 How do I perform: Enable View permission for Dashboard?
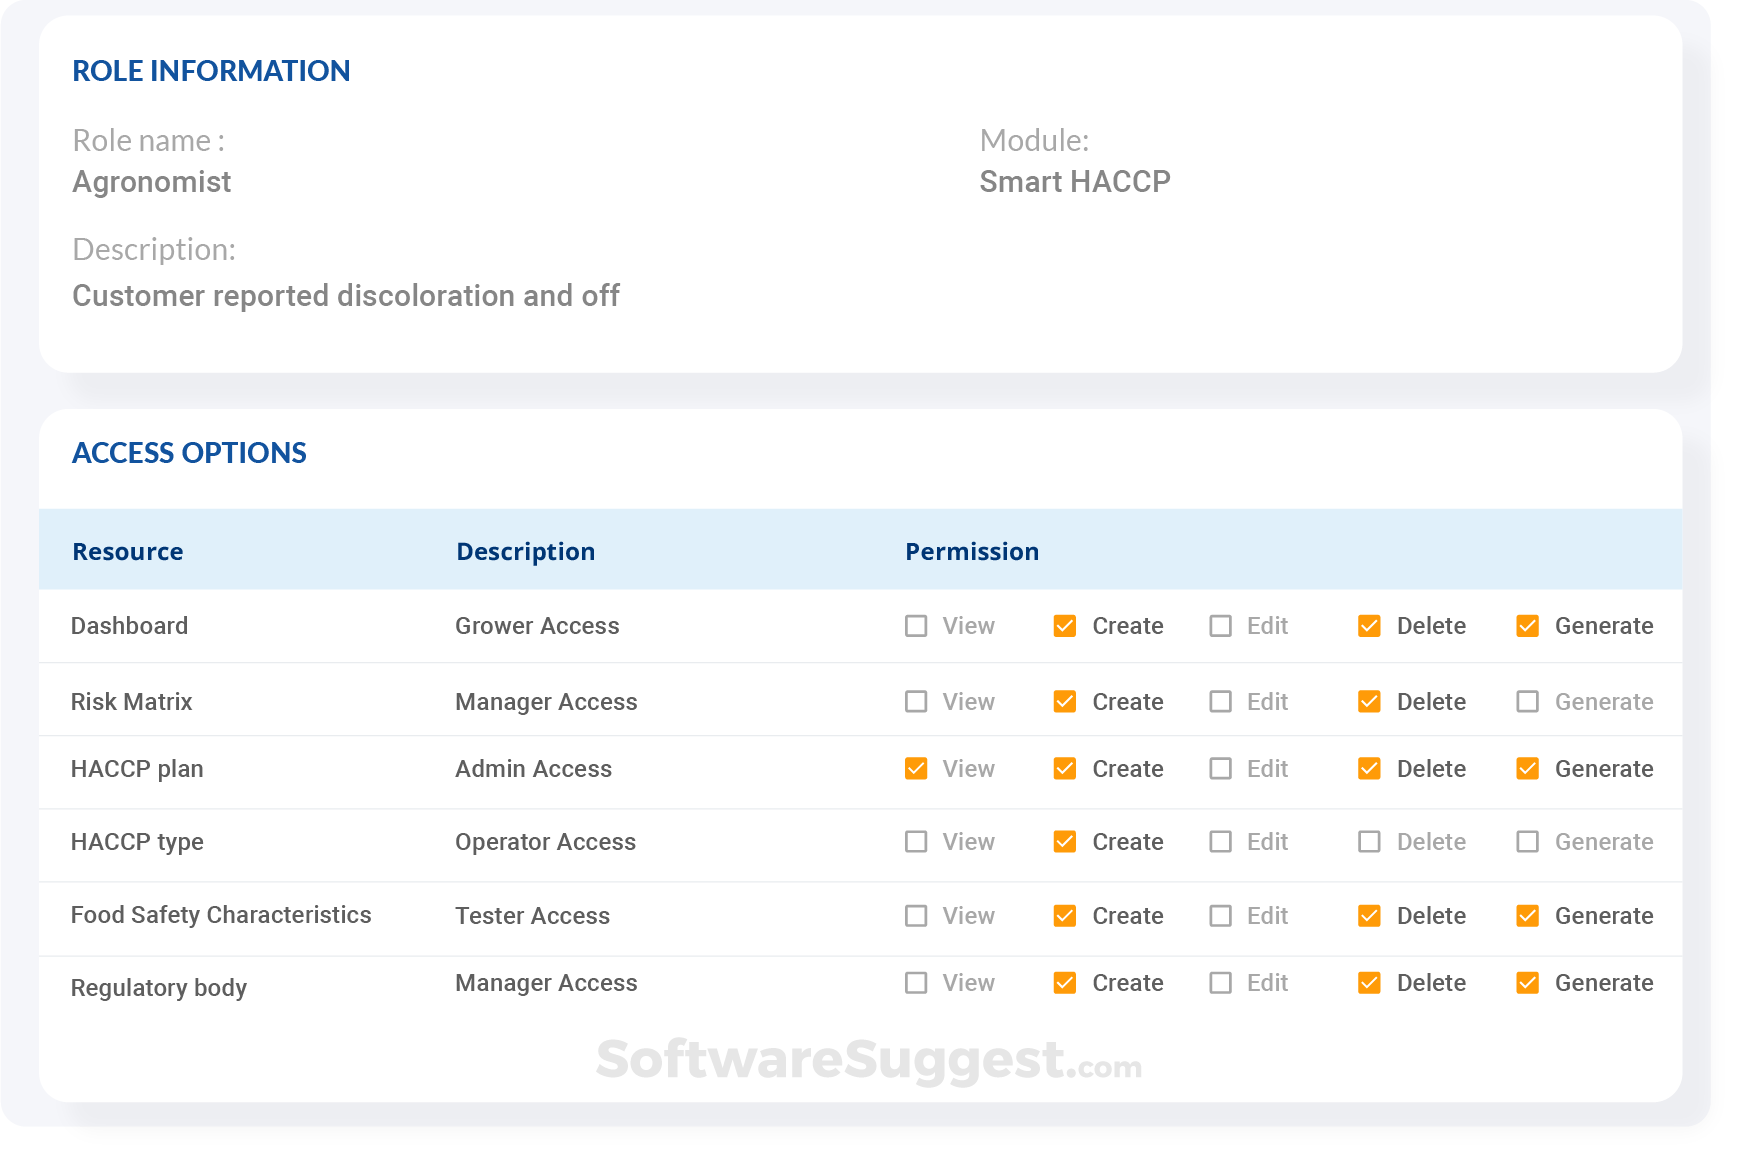916,625
